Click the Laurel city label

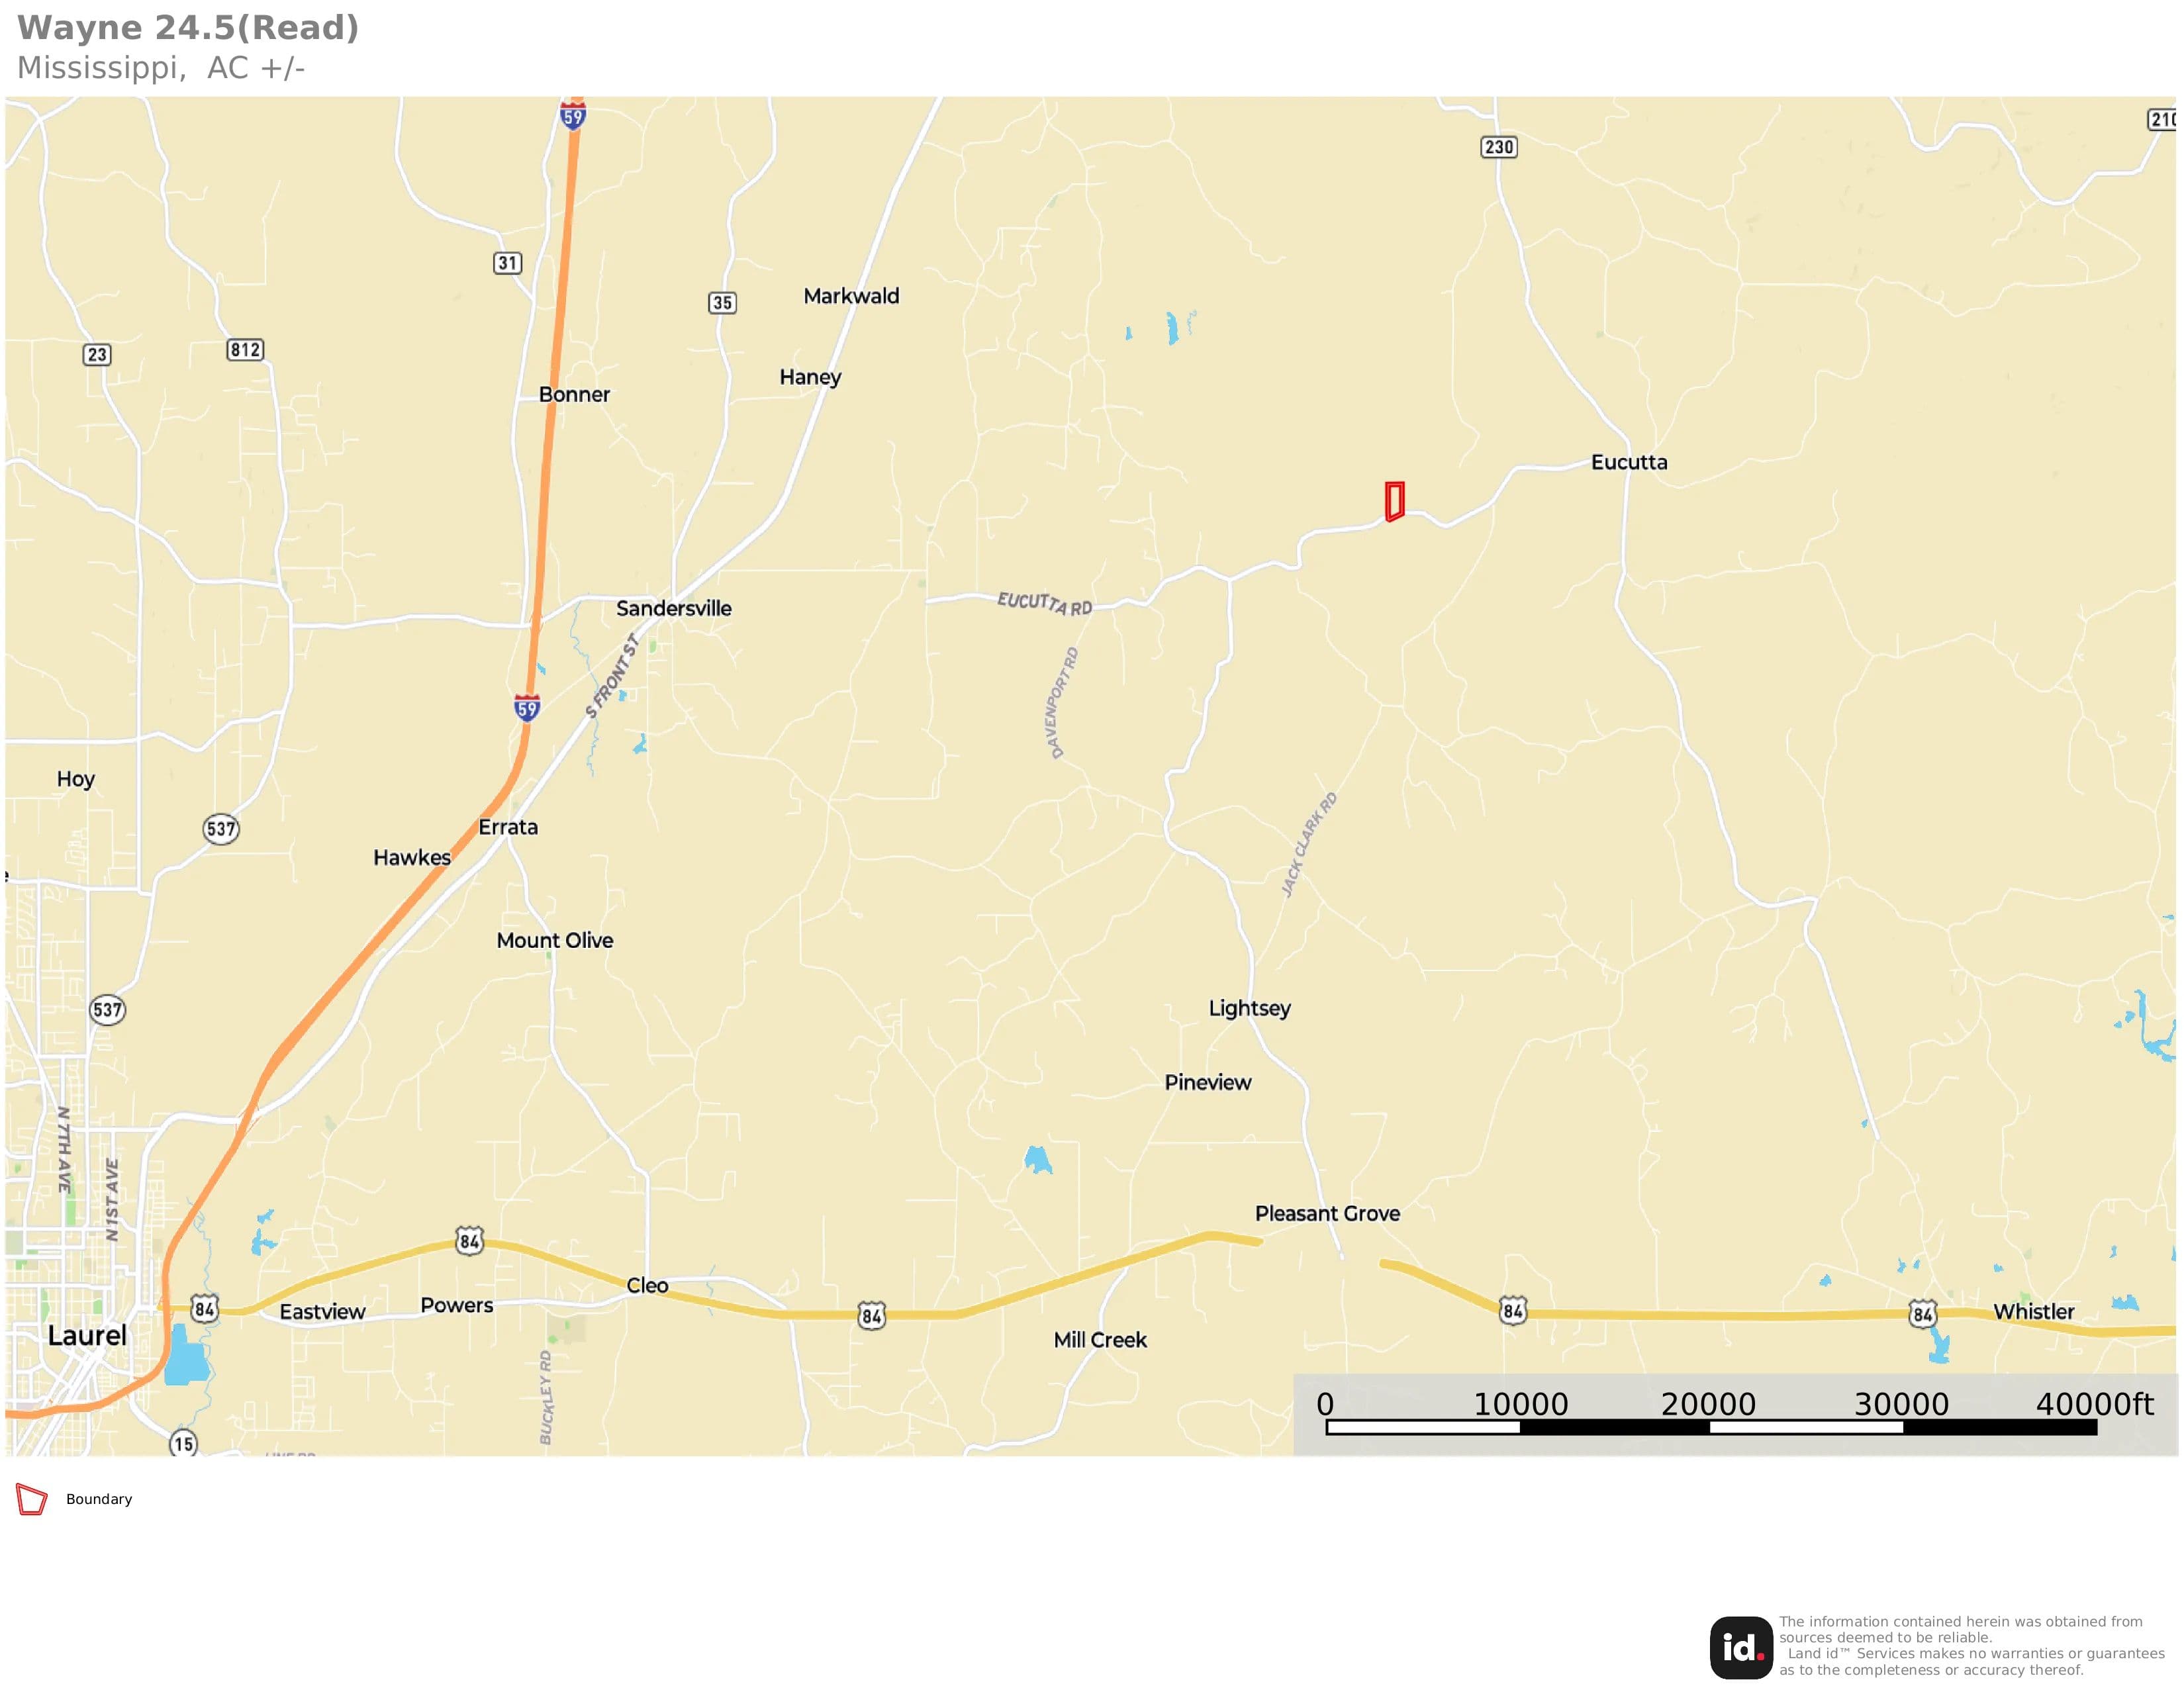coord(87,1335)
